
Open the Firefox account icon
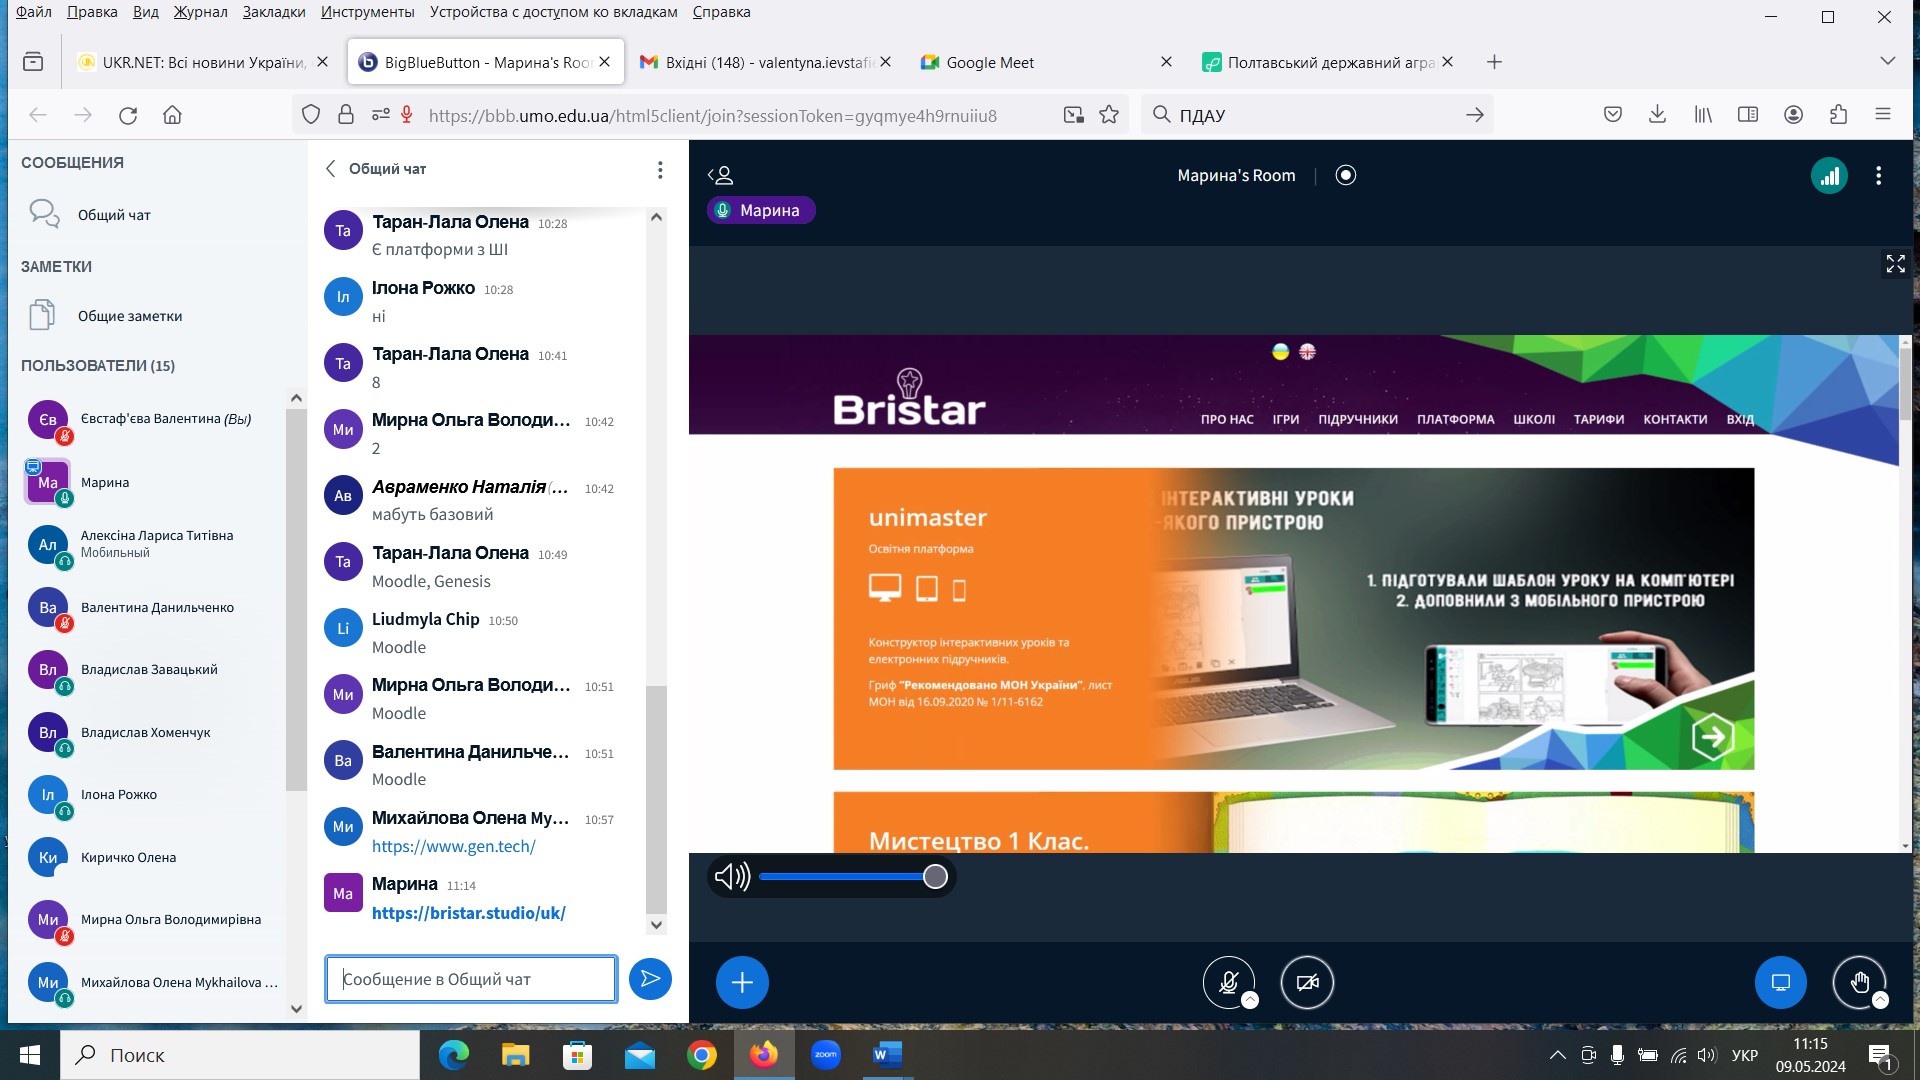click(x=1793, y=115)
